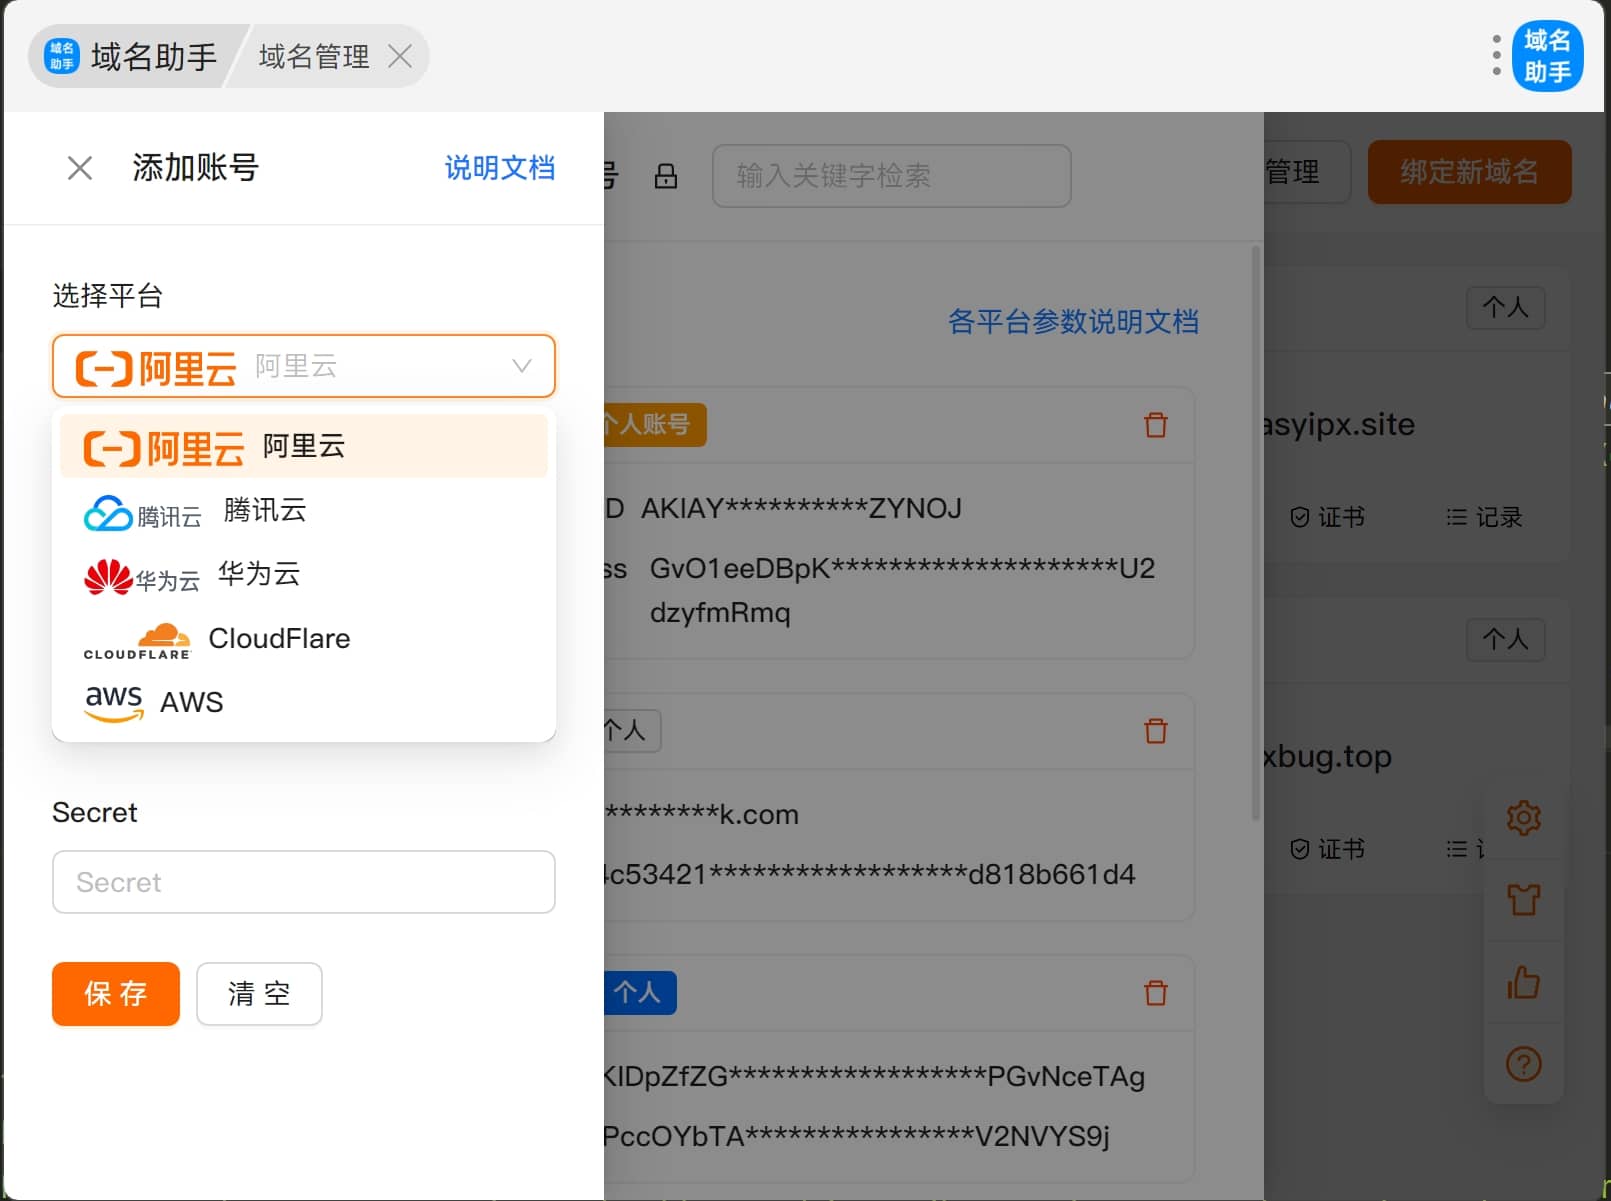
Task: Select 华为云 from platform list
Action: (x=303, y=575)
